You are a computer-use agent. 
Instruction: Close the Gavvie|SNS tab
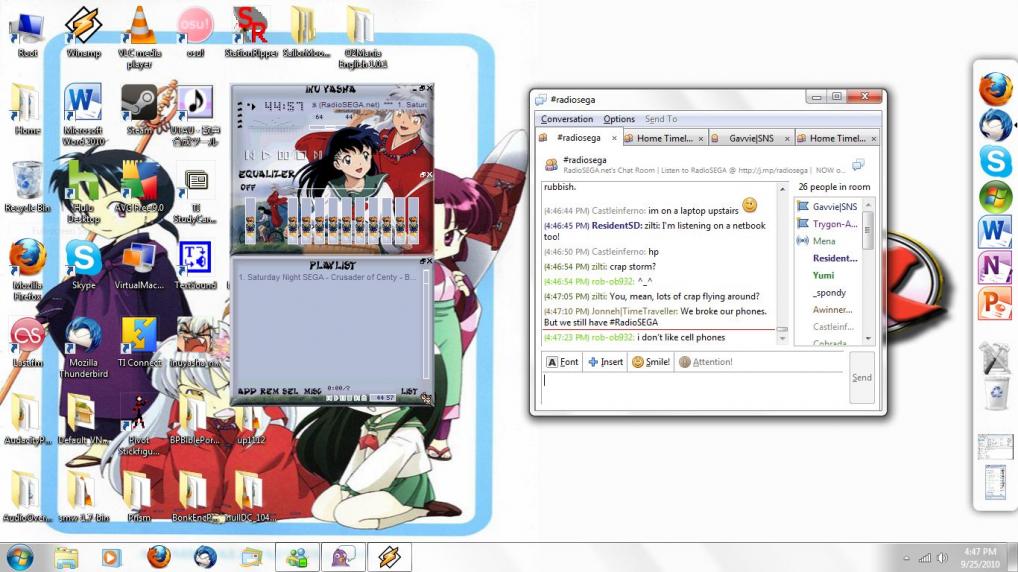pos(787,139)
